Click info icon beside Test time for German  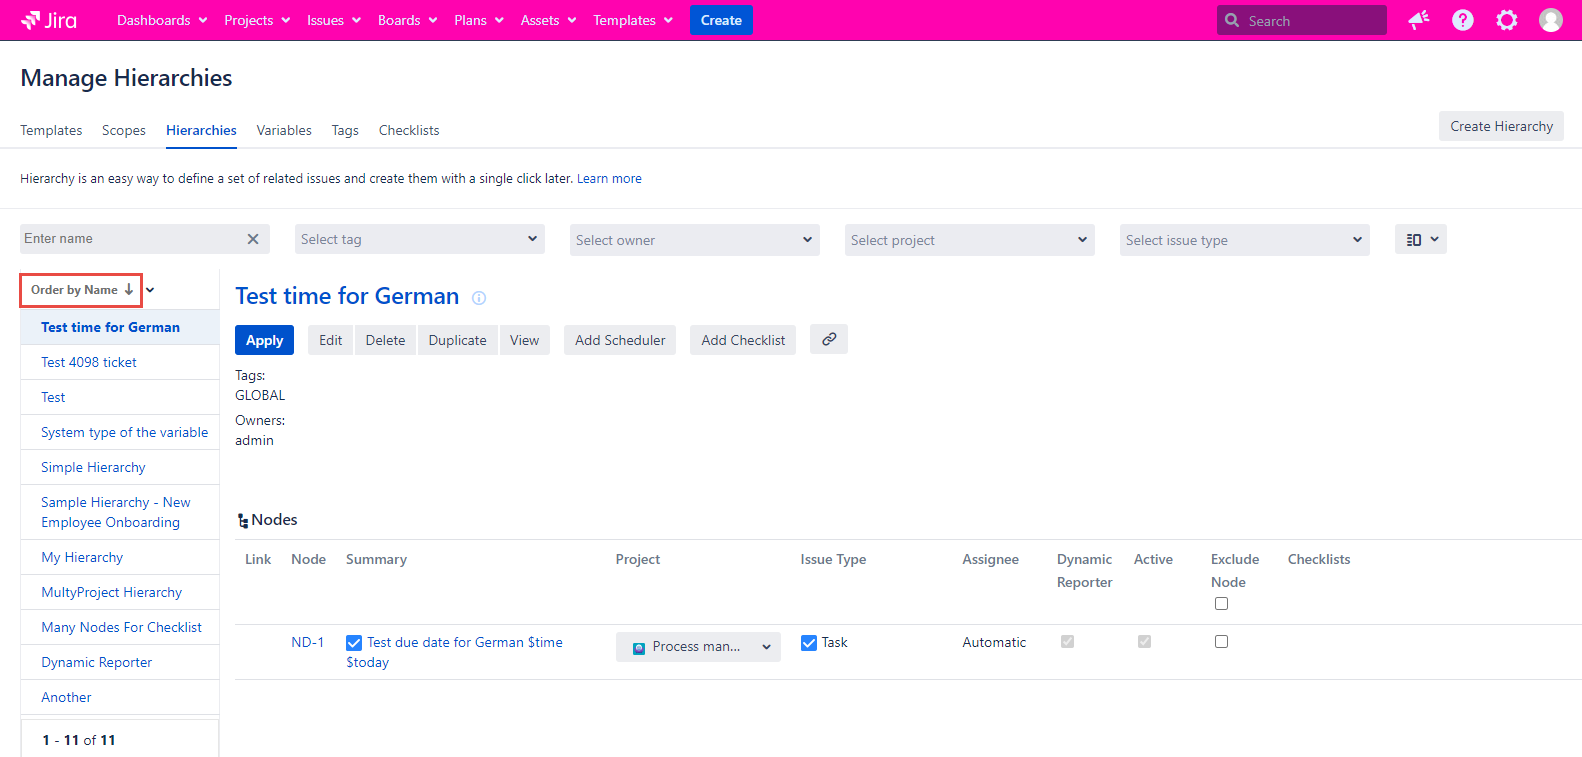pyautogui.click(x=479, y=298)
